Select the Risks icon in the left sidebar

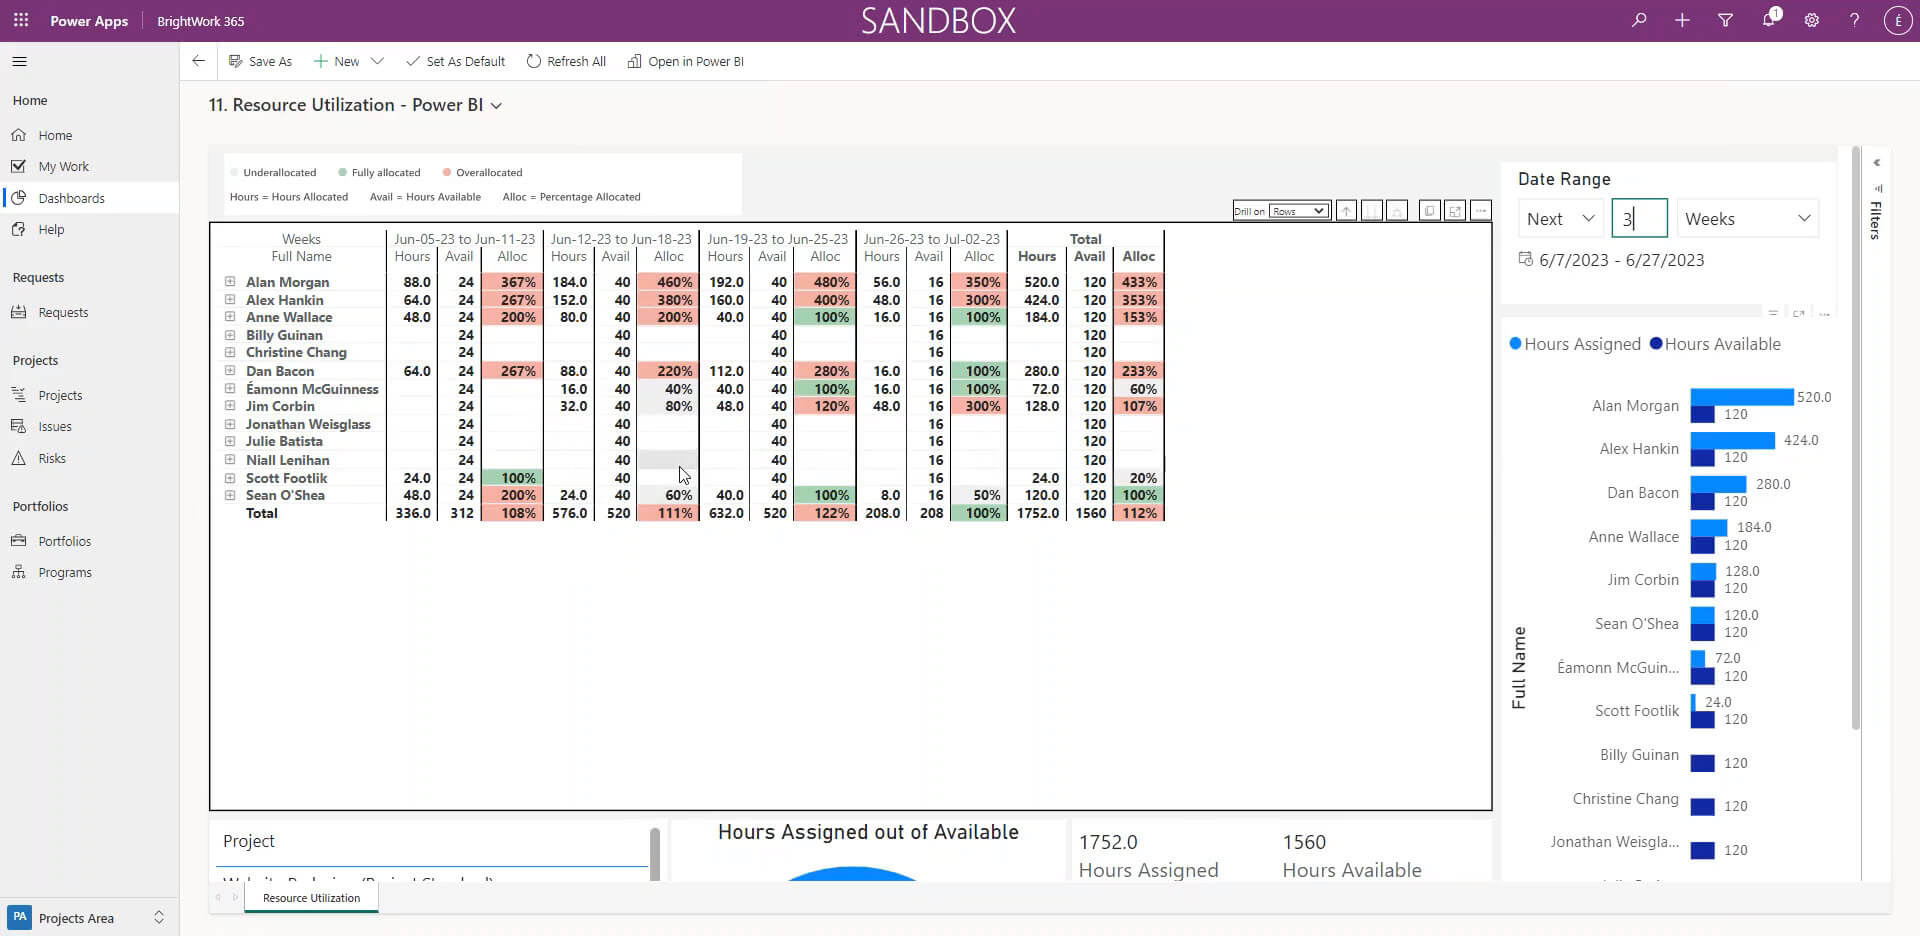(20, 458)
